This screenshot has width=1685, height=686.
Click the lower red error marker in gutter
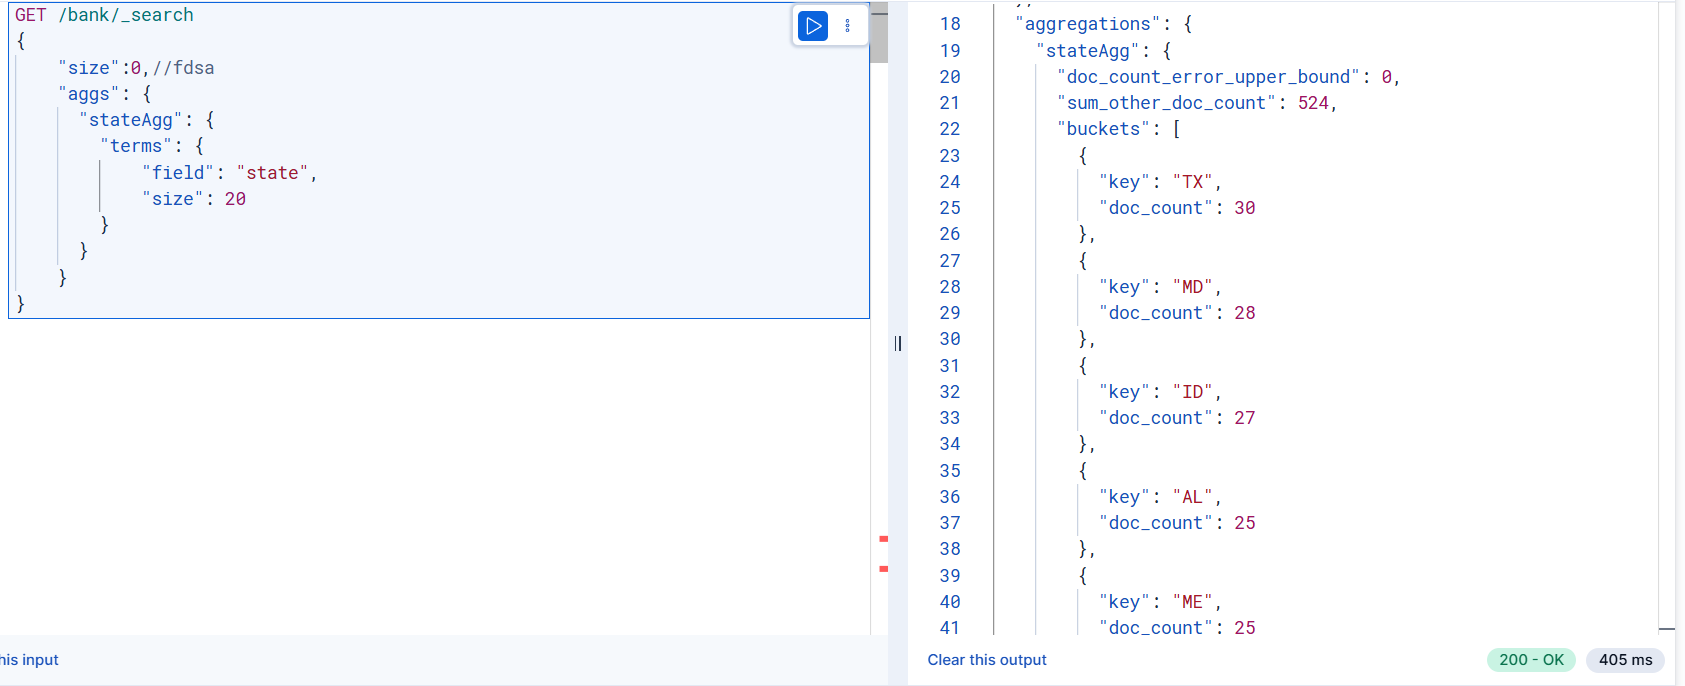(883, 569)
